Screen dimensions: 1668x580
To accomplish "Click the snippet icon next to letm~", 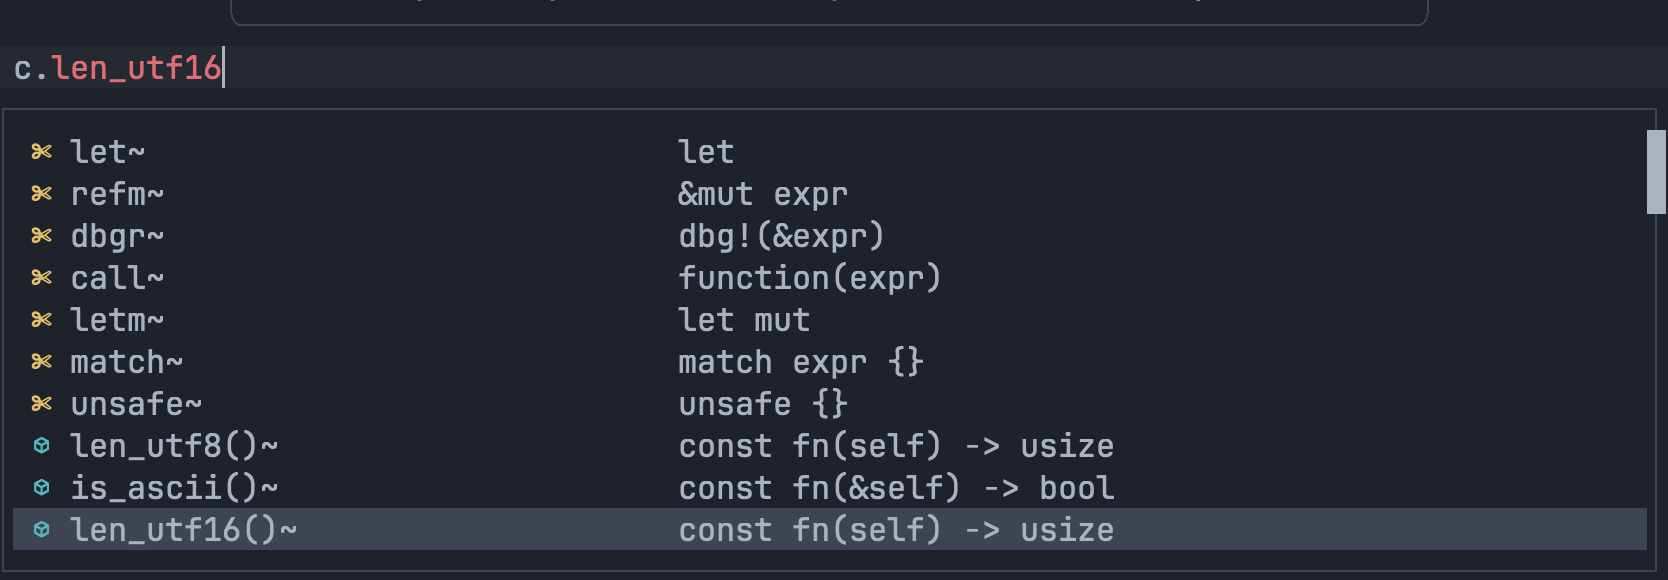I will (x=41, y=319).
